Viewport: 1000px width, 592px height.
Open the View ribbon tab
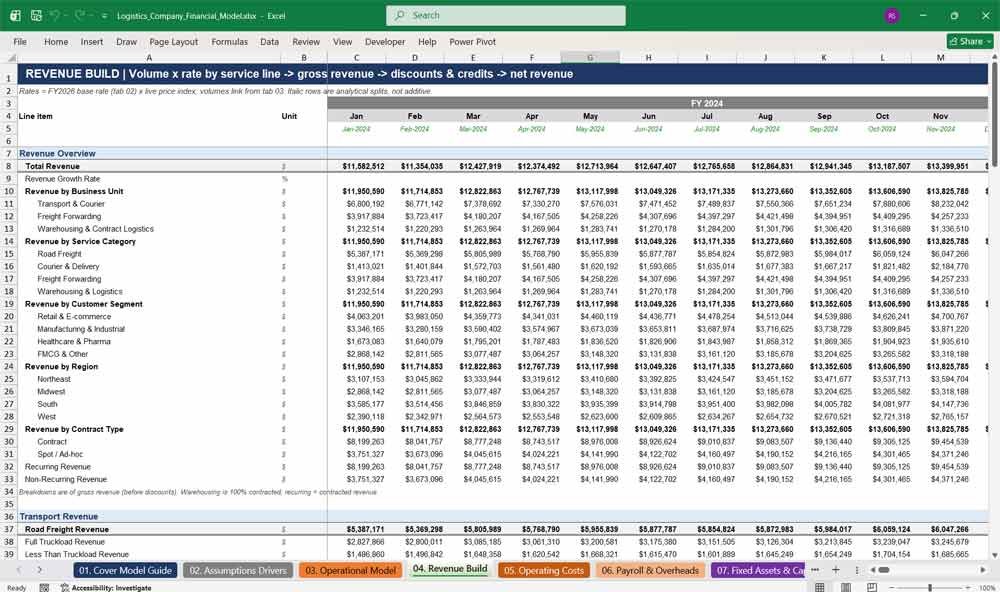point(342,41)
